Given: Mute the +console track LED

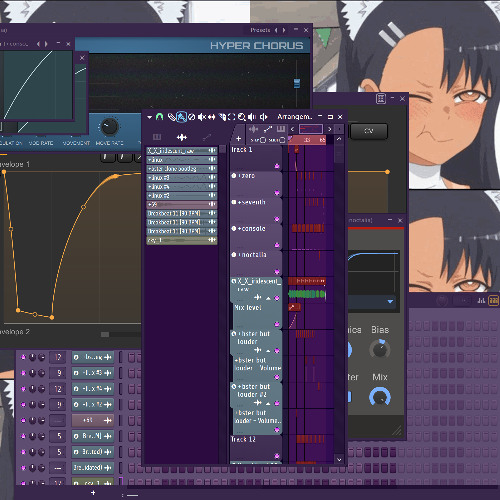Looking at the screenshot, I should [277, 245].
